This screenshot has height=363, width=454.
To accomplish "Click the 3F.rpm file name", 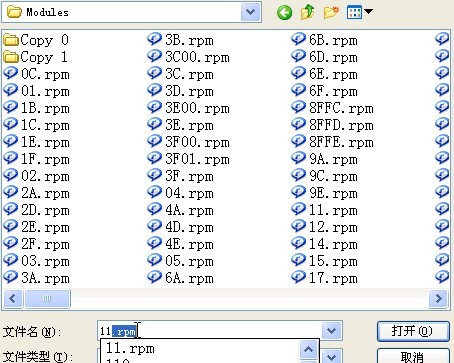I will 189,177.
